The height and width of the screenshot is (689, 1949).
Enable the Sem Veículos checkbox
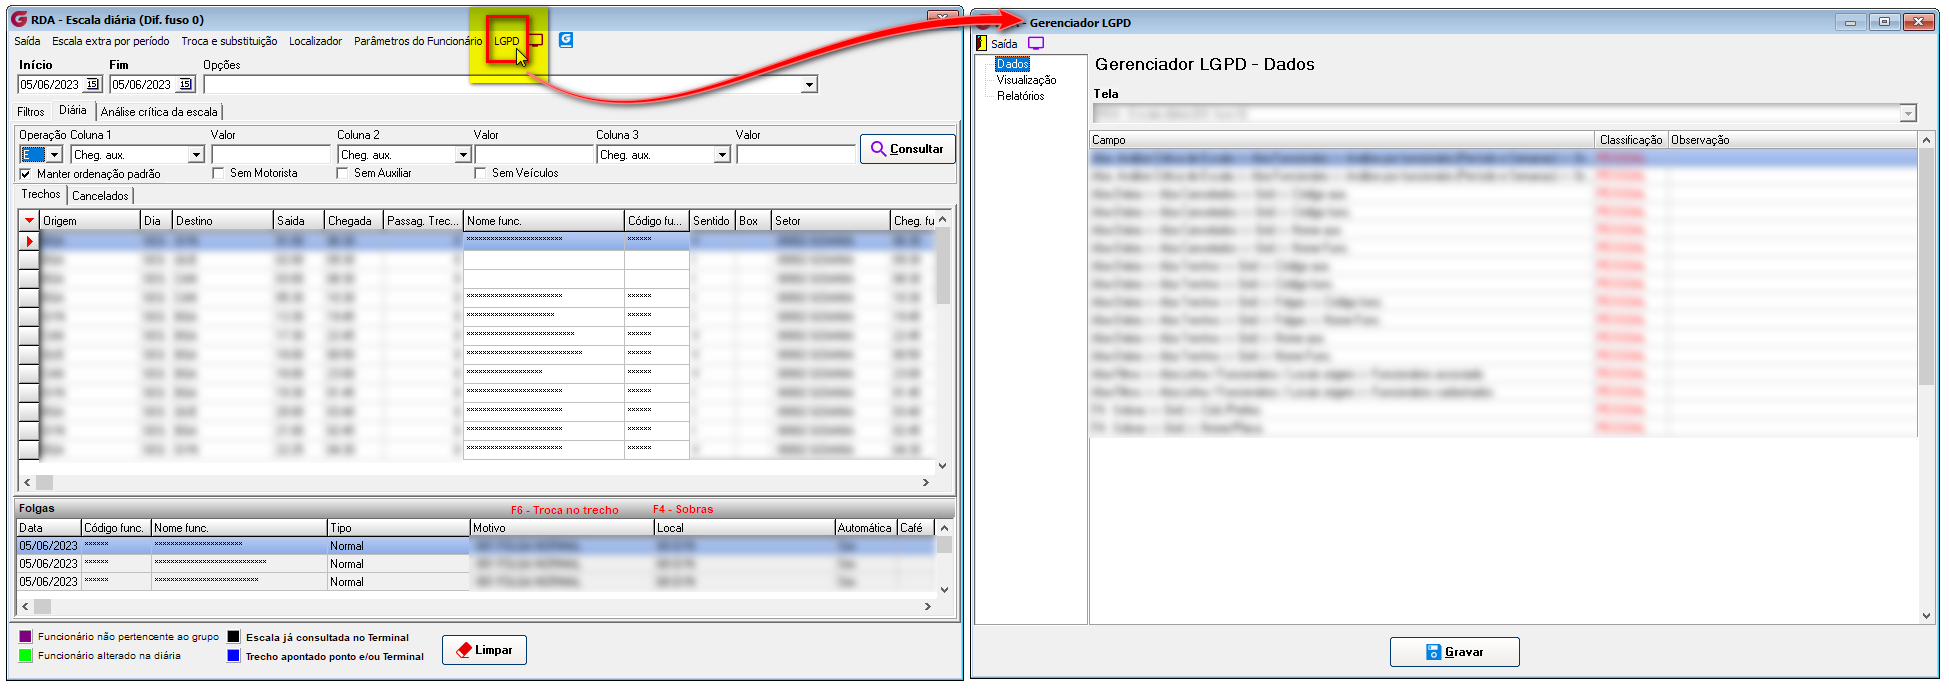tap(480, 173)
